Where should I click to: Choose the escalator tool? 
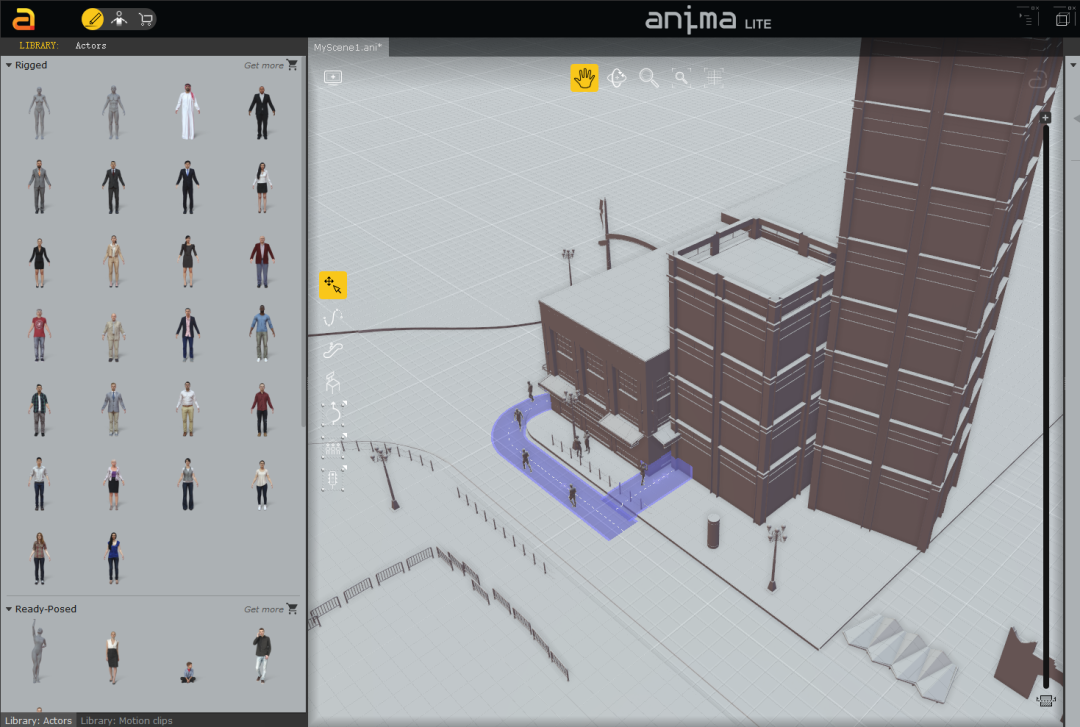tap(333, 350)
